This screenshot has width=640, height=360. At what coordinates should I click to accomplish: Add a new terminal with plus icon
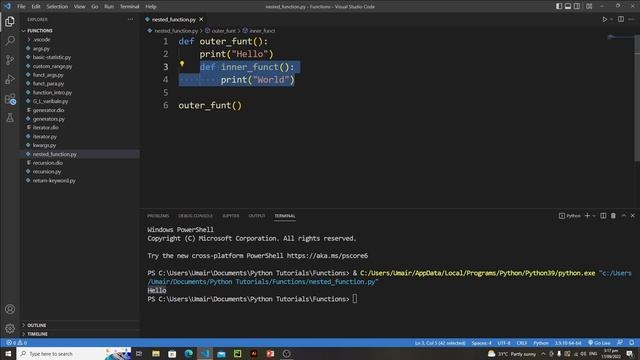pyautogui.click(x=587, y=216)
